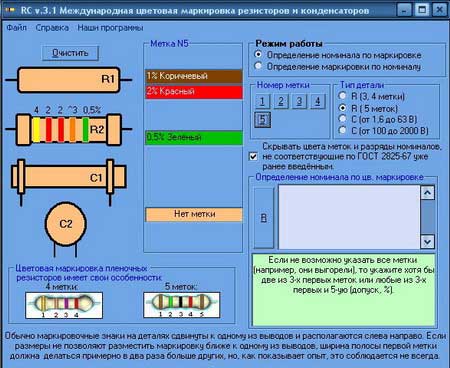Toggle the ГОСТ 2825-67 hide colors checkbox

(253, 156)
